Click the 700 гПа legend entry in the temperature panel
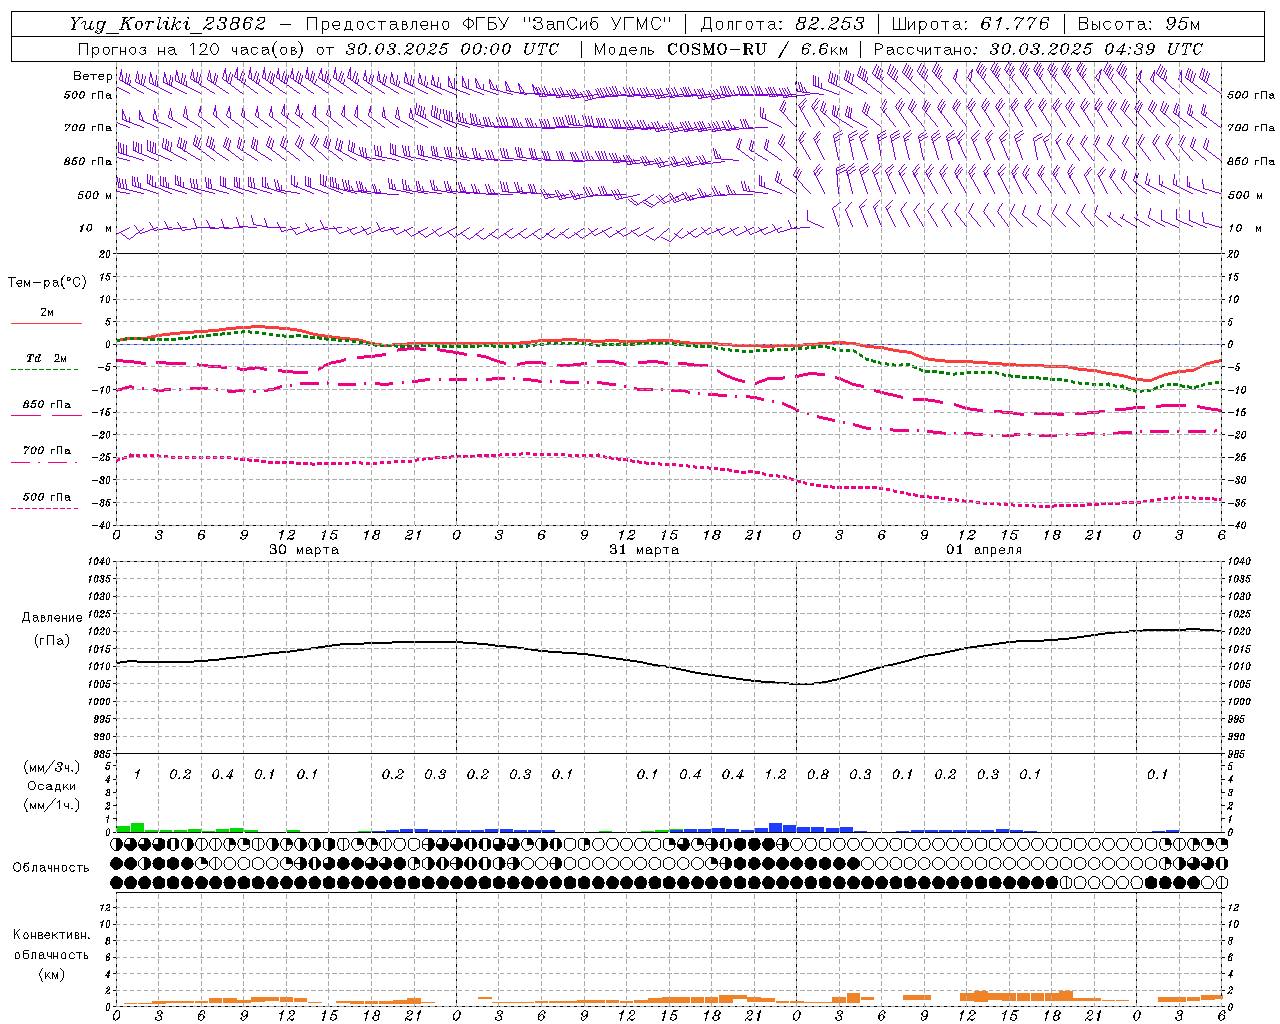1280x1024 pixels. (46, 451)
